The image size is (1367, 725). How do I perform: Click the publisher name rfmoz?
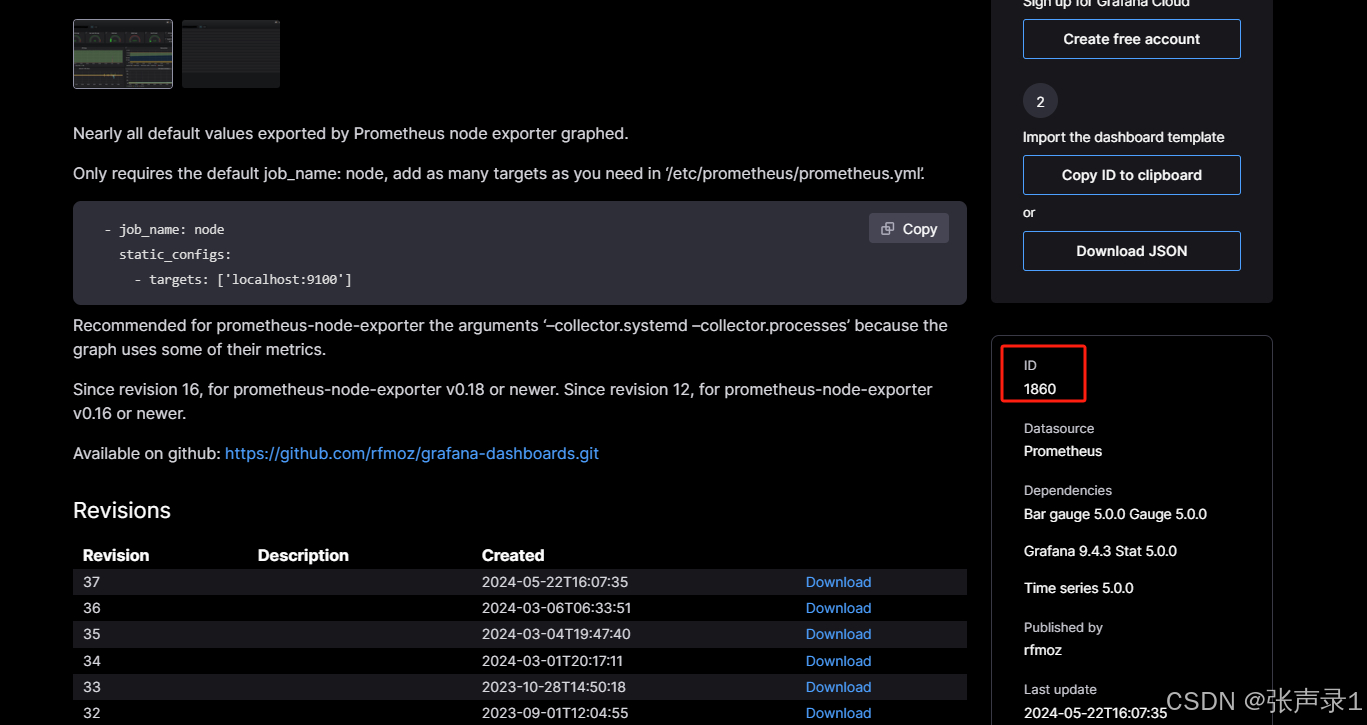(x=1043, y=650)
